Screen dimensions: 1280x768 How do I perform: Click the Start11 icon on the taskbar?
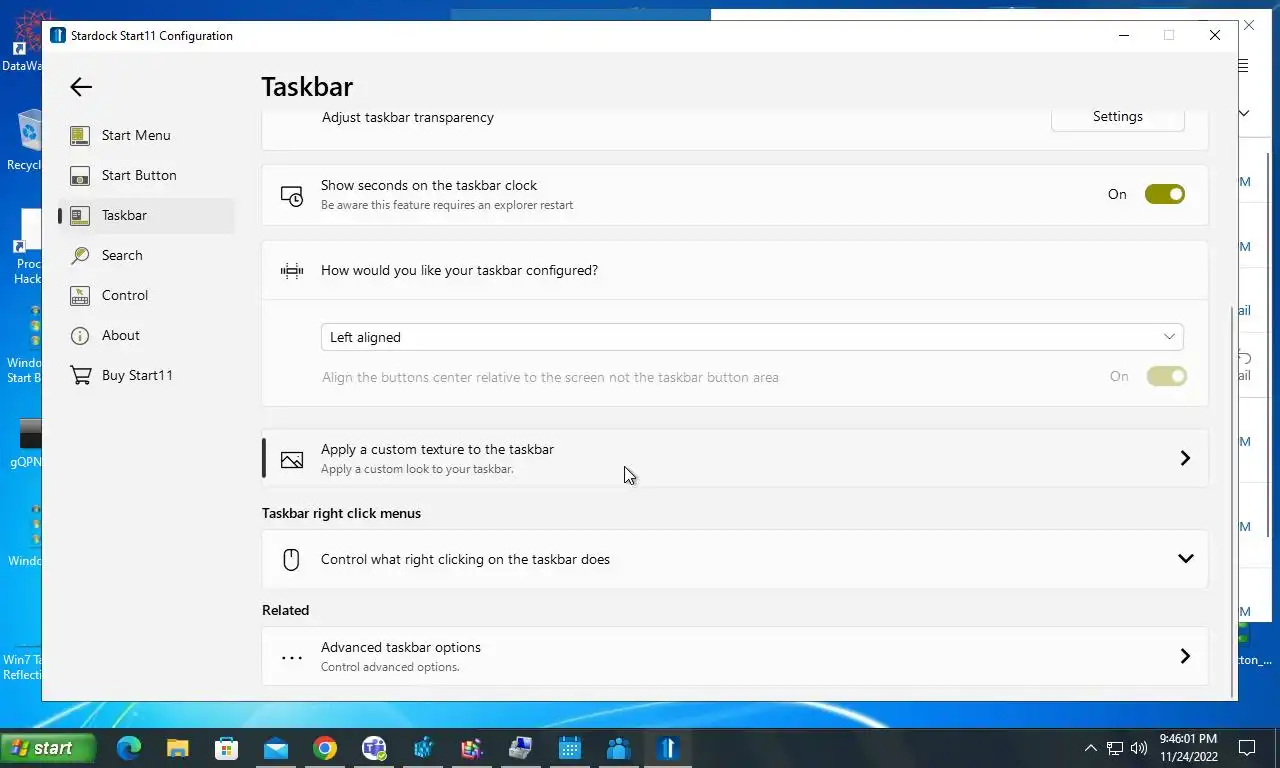point(668,748)
